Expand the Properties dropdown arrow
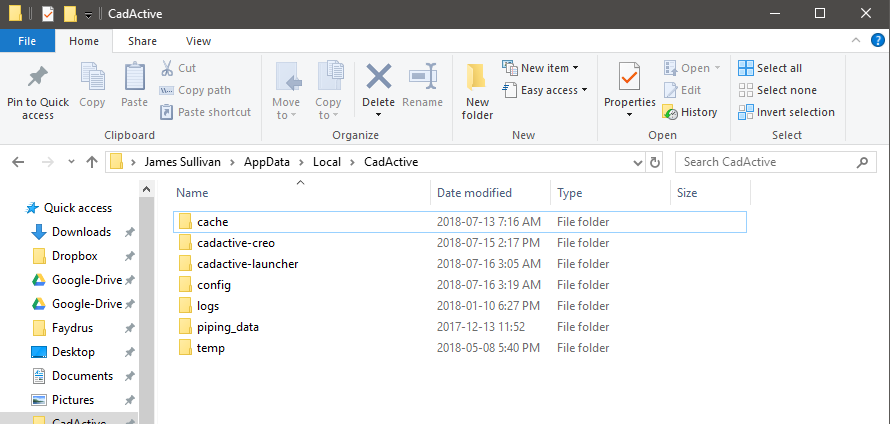The image size is (890, 424). 629,115
